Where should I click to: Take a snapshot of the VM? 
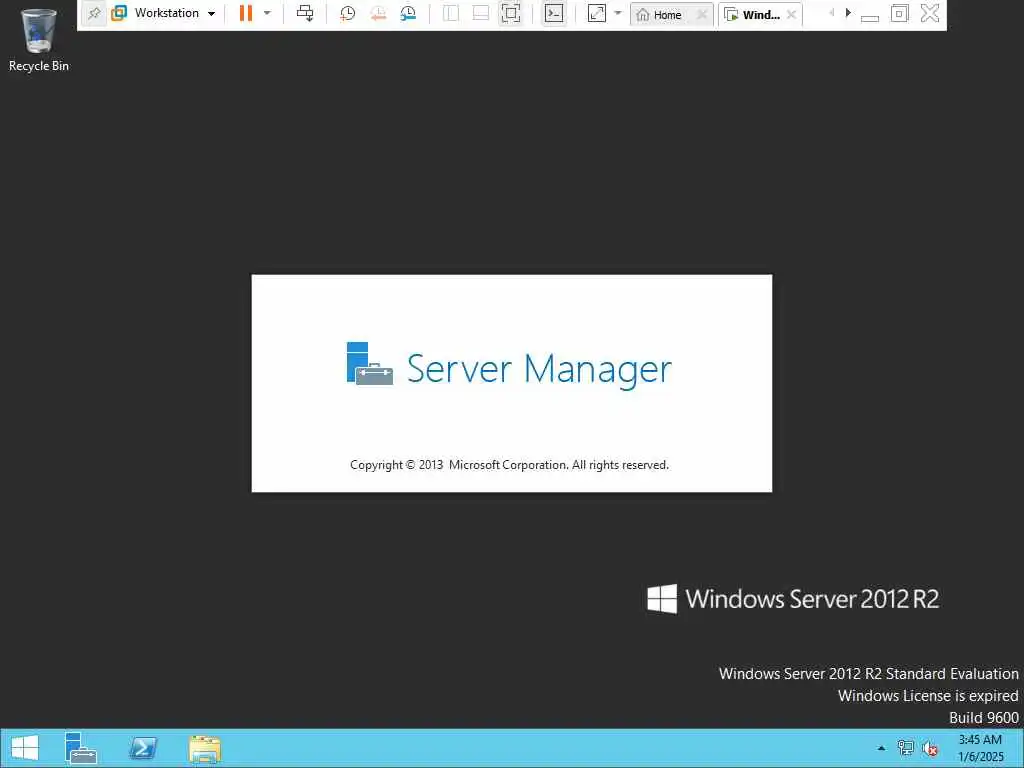pyautogui.click(x=347, y=13)
